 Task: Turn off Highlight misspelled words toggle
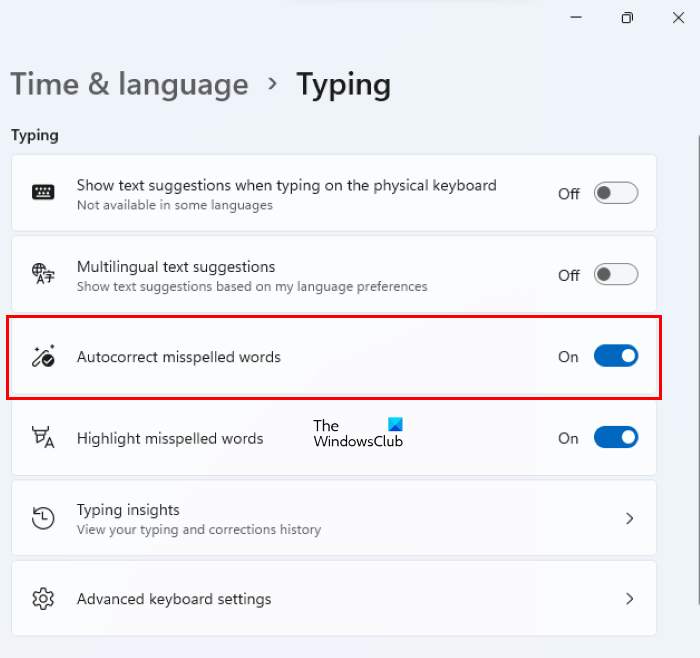(x=615, y=437)
